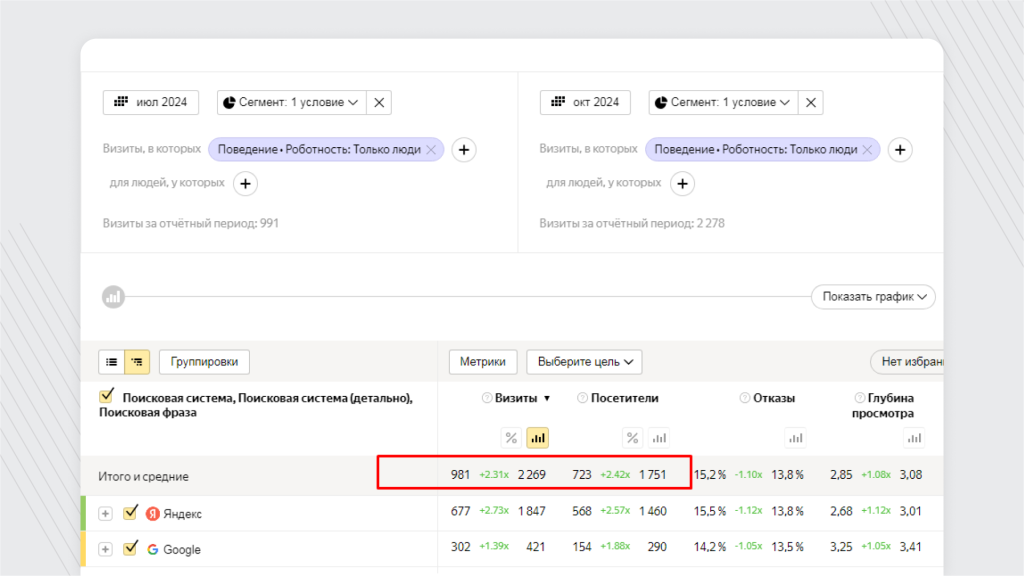Switch to tree hierarchy view
The height and width of the screenshot is (576, 1024).
coord(137,362)
